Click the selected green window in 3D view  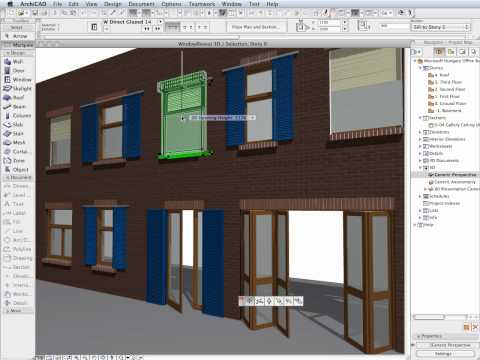[183, 117]
